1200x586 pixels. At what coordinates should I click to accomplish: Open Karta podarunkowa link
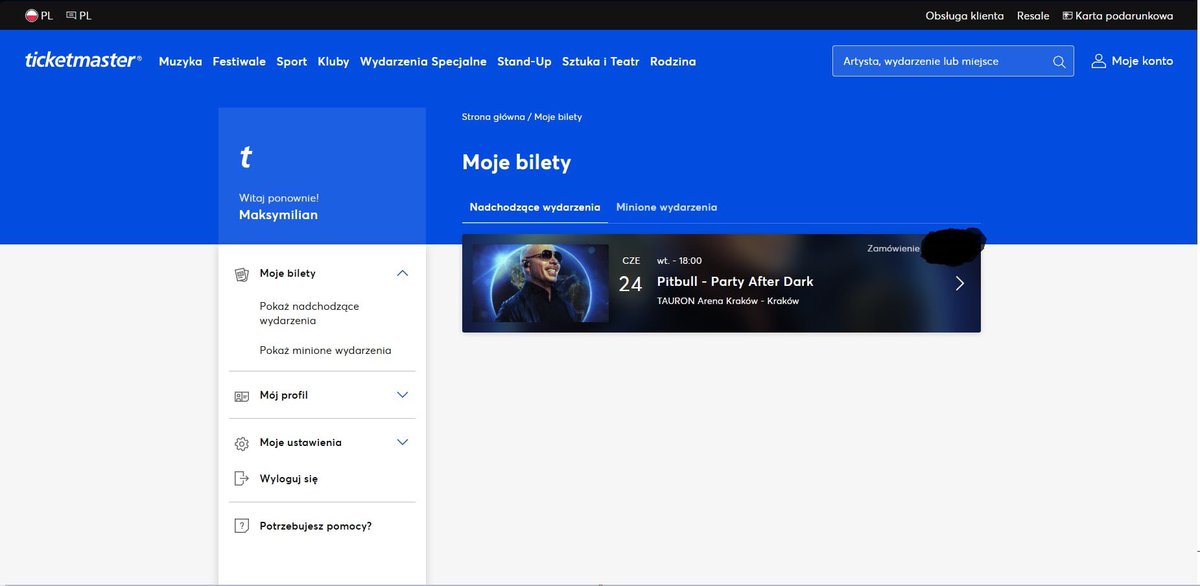tap(1118, 16)
